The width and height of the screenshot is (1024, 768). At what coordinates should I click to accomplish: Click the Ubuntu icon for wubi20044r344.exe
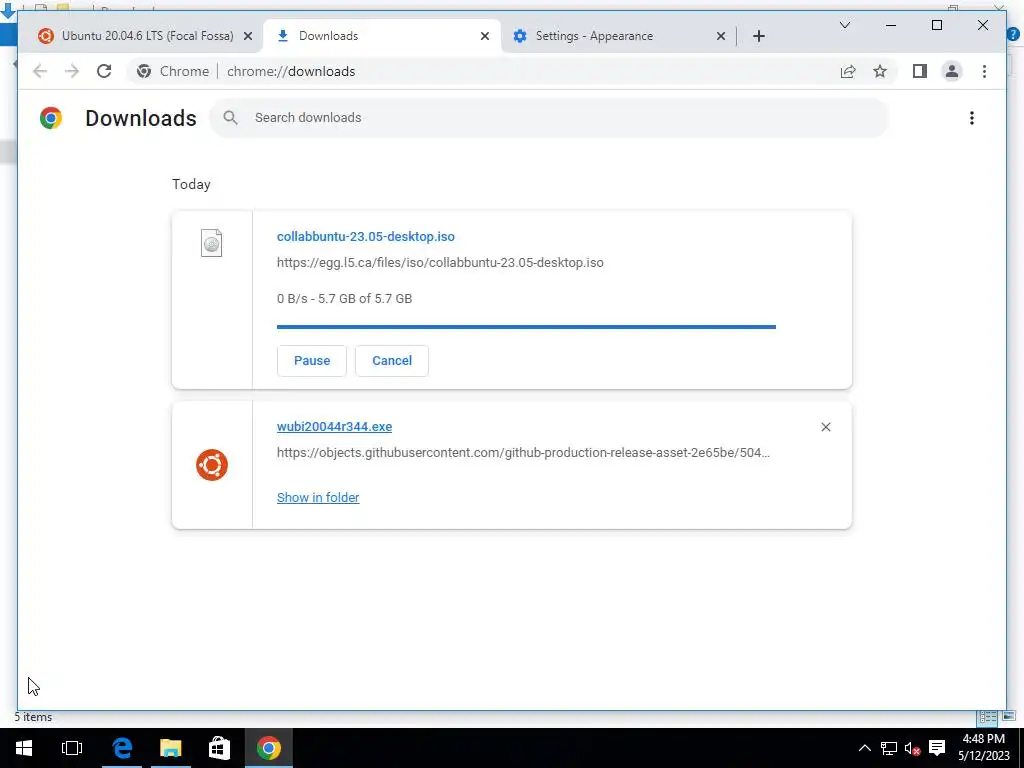click(x=212, y=465)
